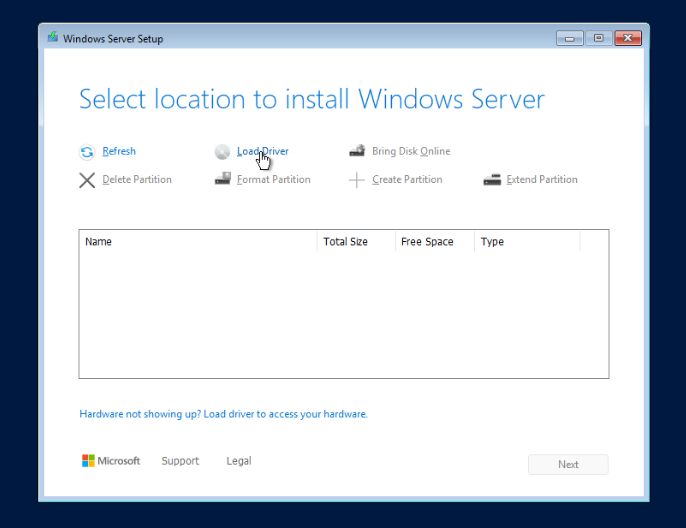Click the Windows Server Setup title bar icon

click(x=53, y=38)
